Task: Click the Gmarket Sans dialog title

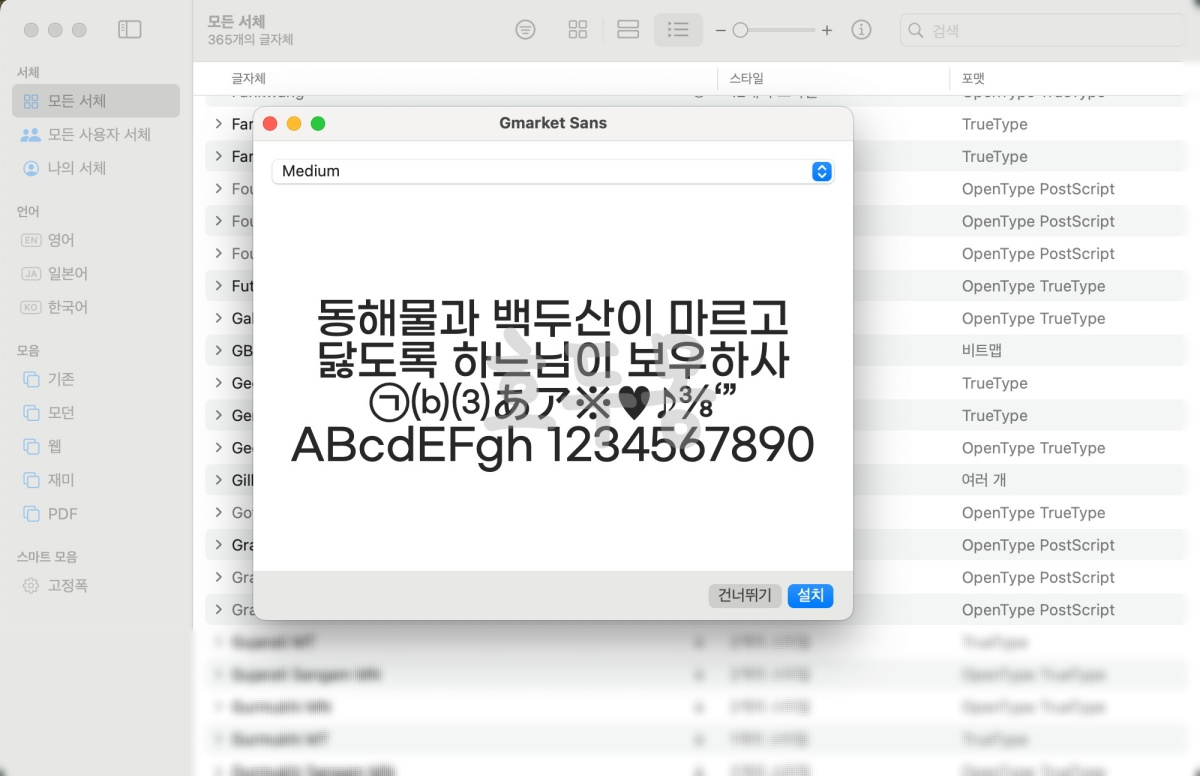Action: (553, 123)
